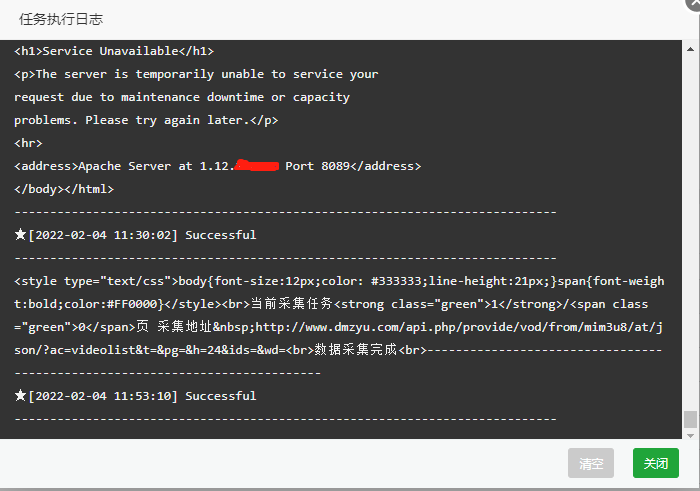The image size is (700, 491).
Task: Click the first Successful status word
Action: [x=221, y=235]
